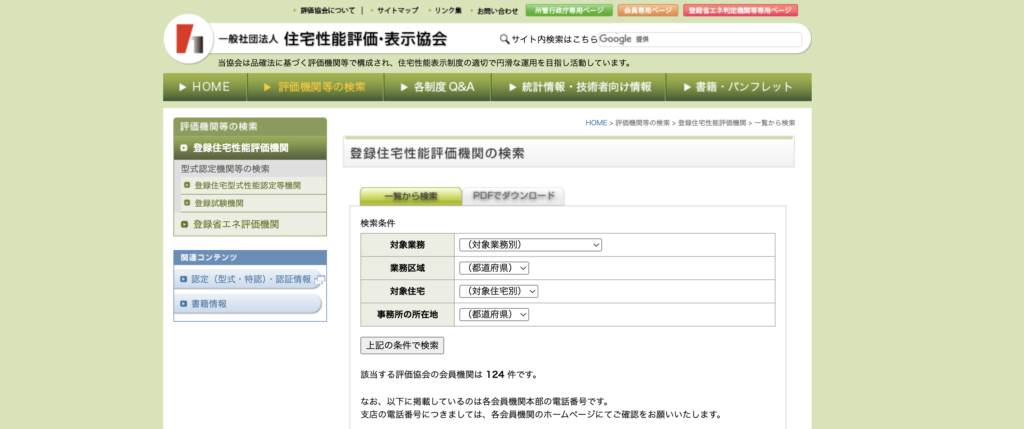
Task: Click the site search magnifier icon
Action: pyautogui.click(x=504, y=39)
